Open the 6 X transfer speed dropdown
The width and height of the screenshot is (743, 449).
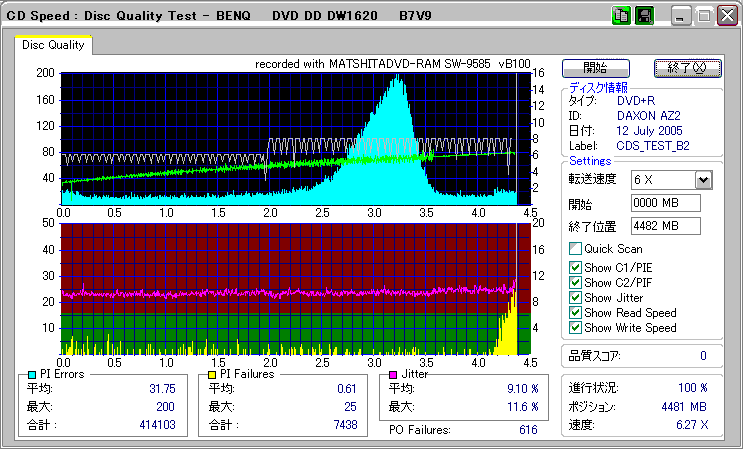[703, 179]
